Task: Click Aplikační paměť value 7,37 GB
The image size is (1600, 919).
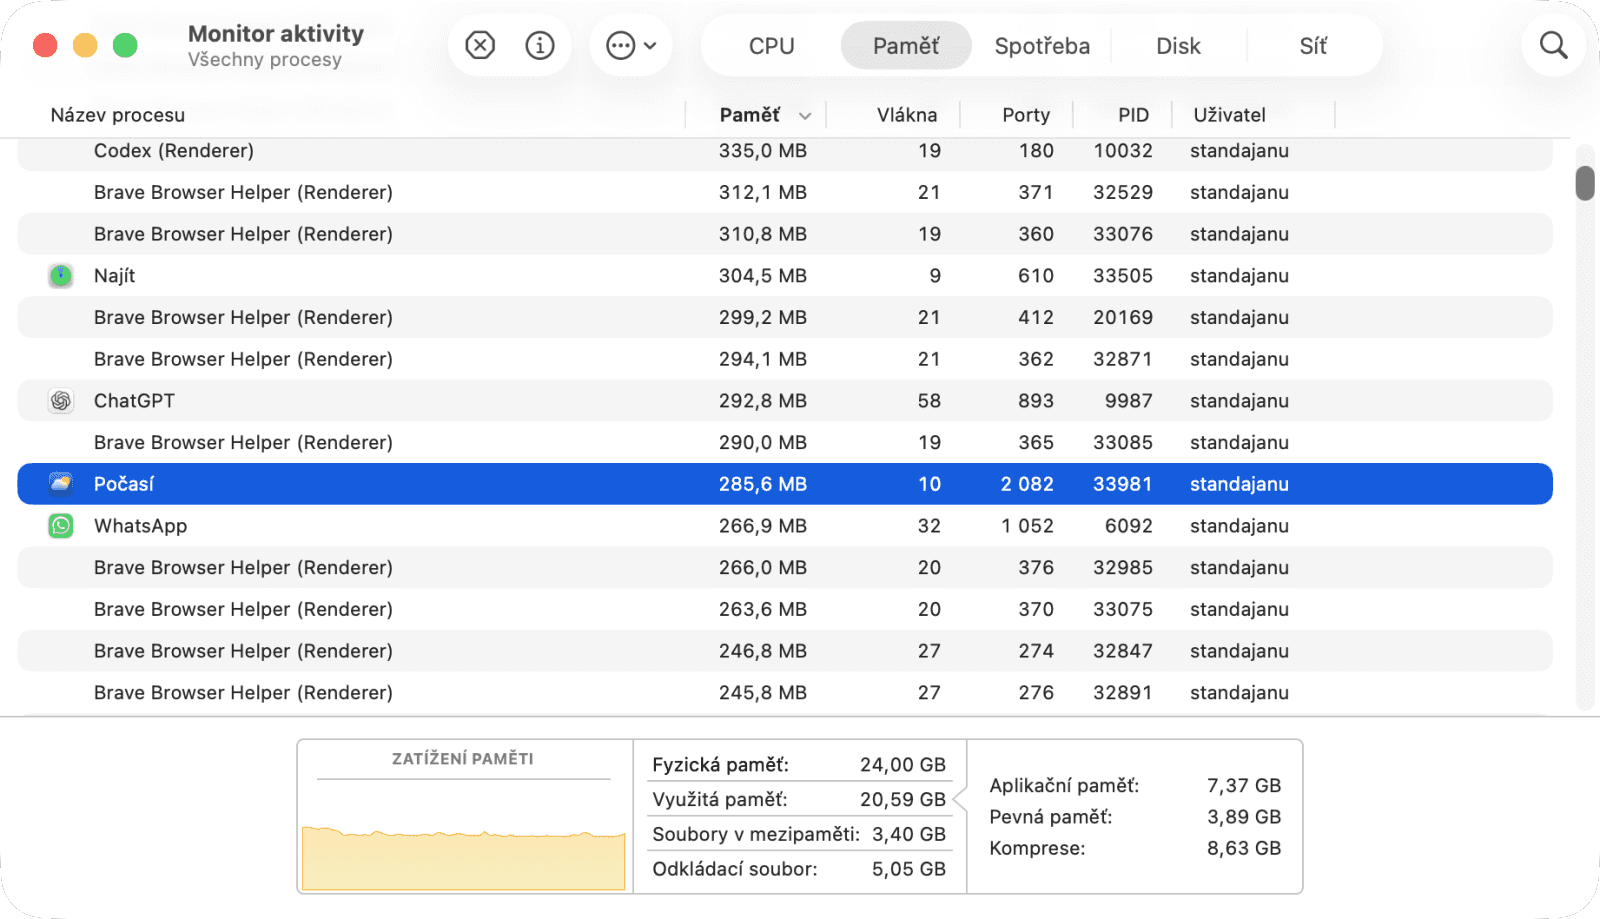Action: pyautogui.click(x=1244, y=786)
